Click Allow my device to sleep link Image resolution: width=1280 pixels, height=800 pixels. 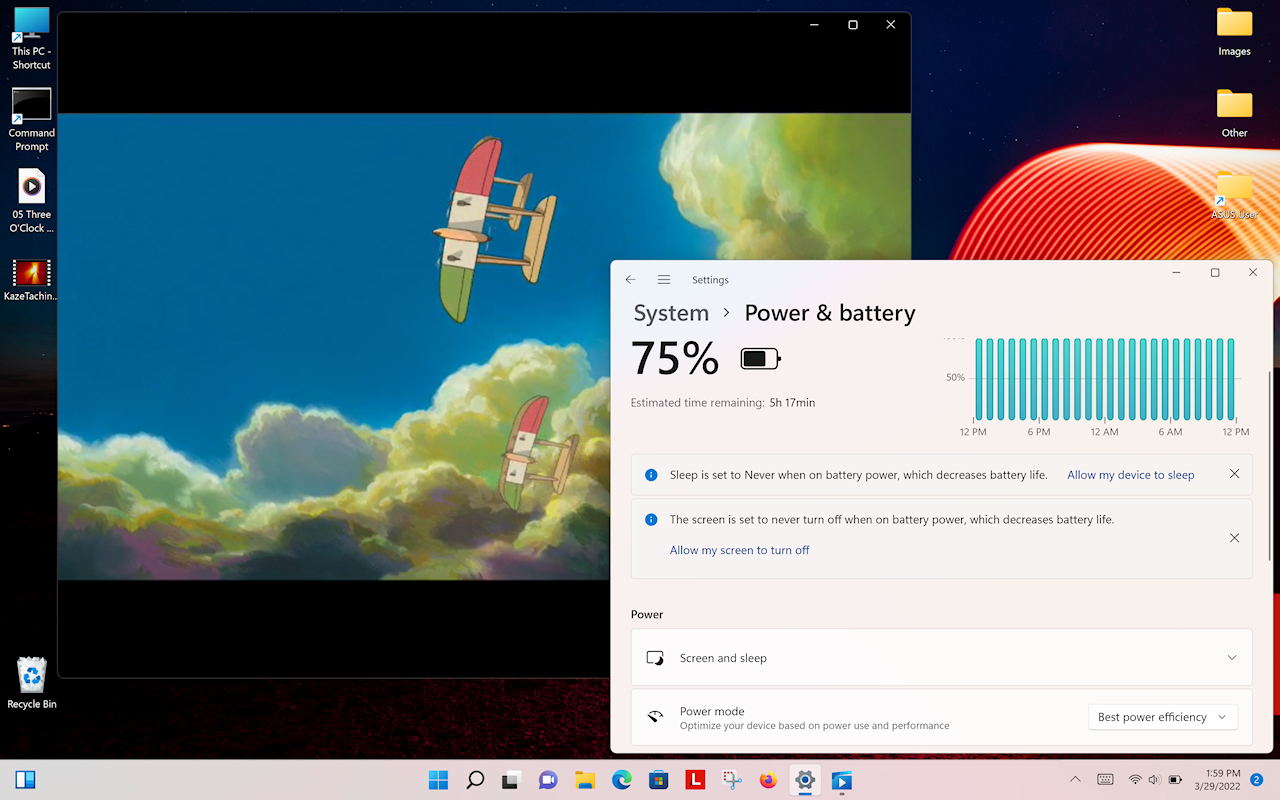[x=1130, y=475]
